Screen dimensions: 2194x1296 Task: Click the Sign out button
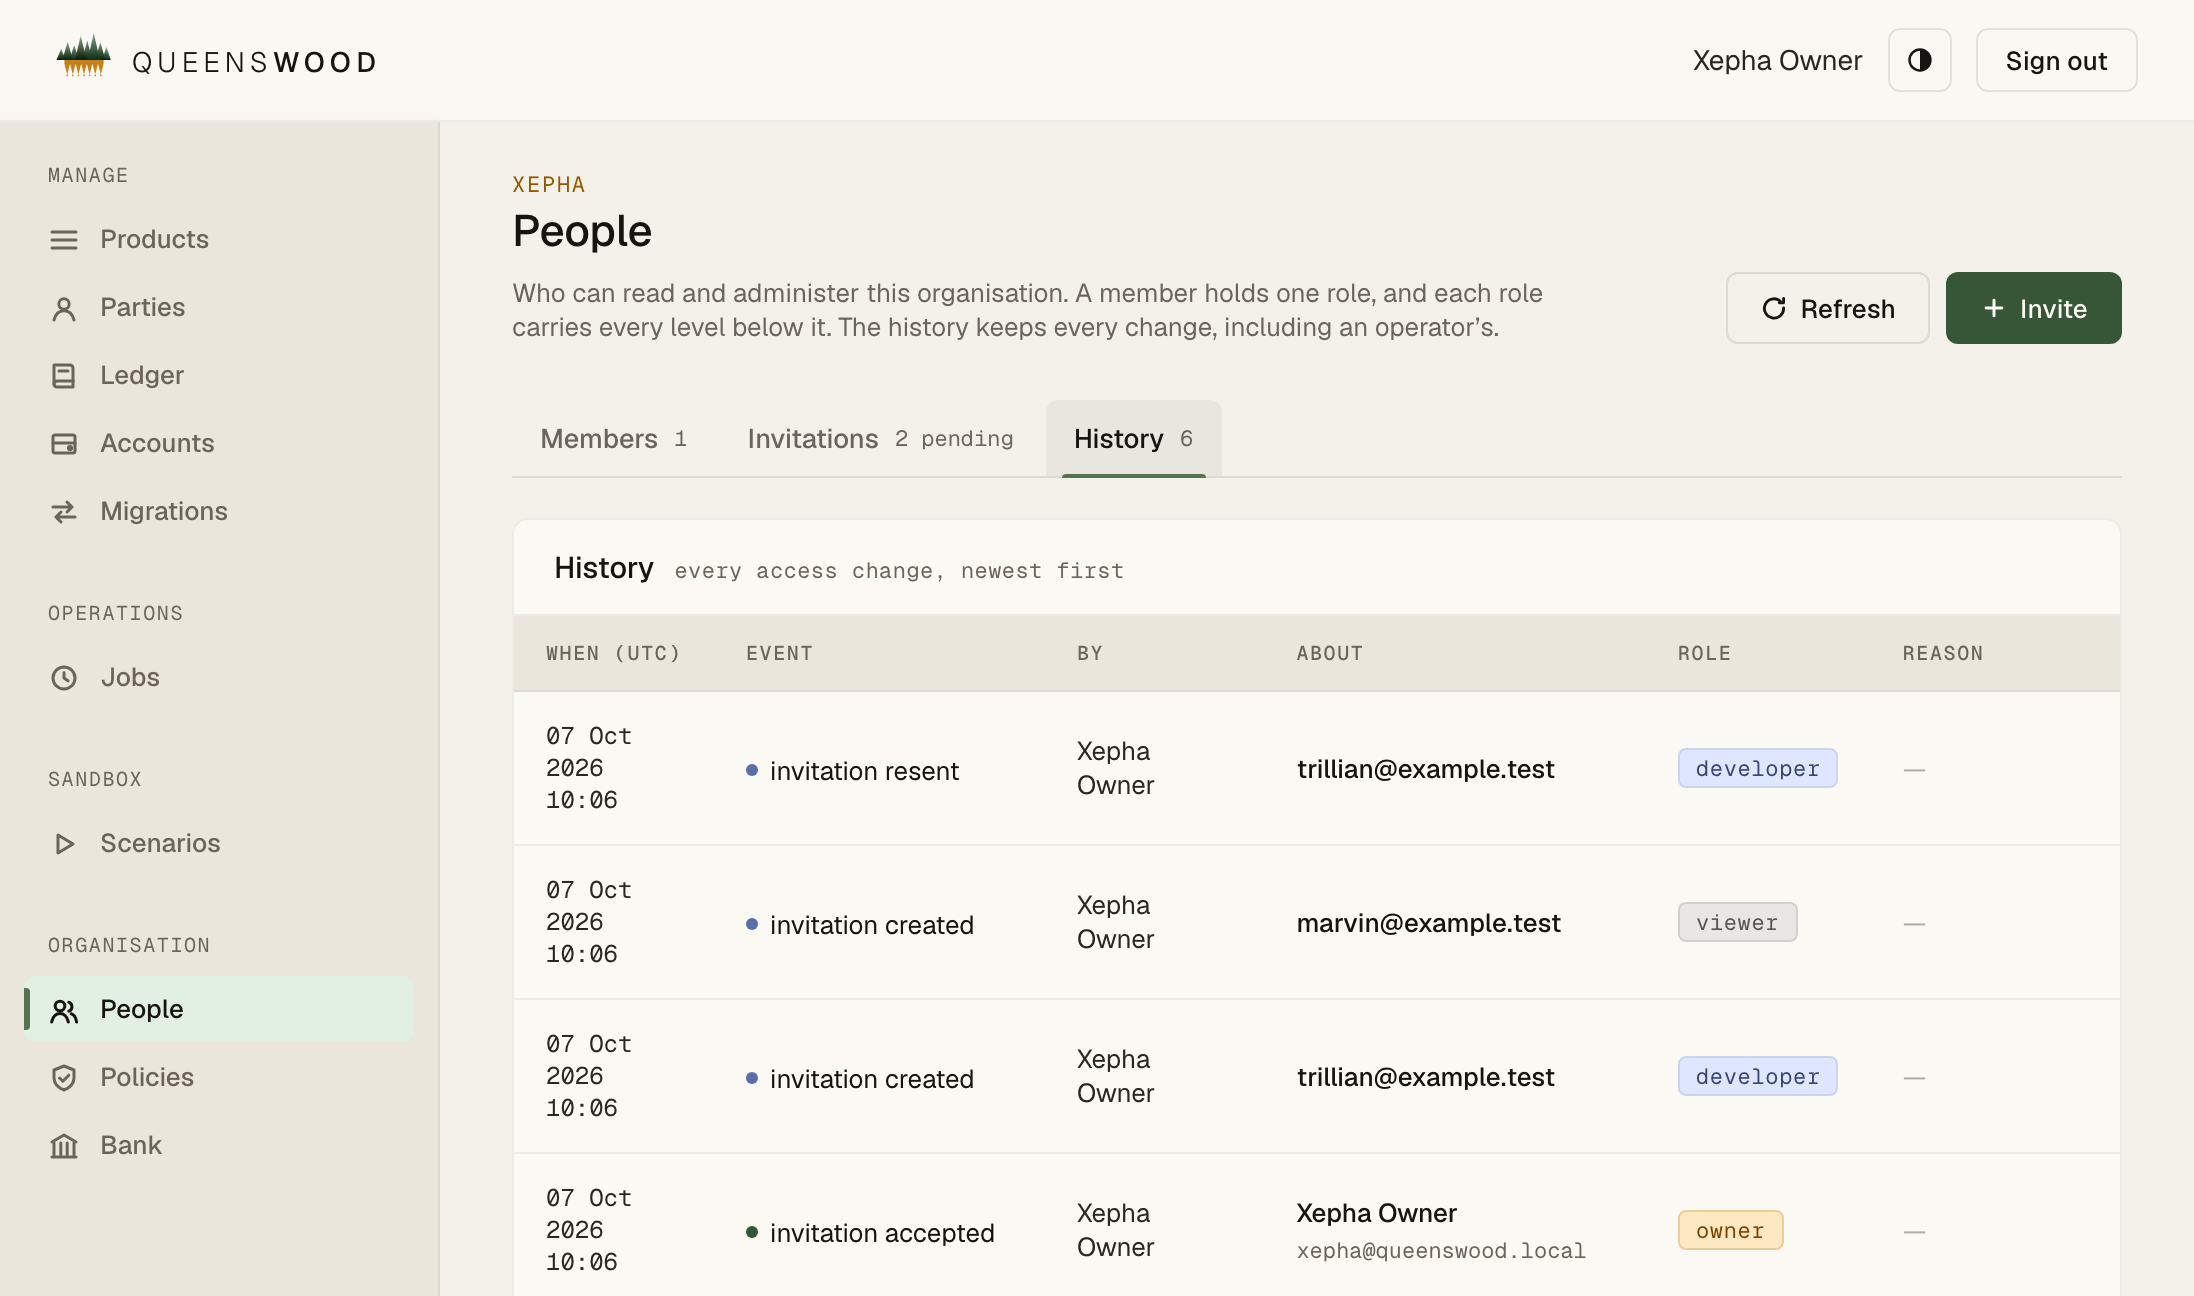click(2056, 60)
